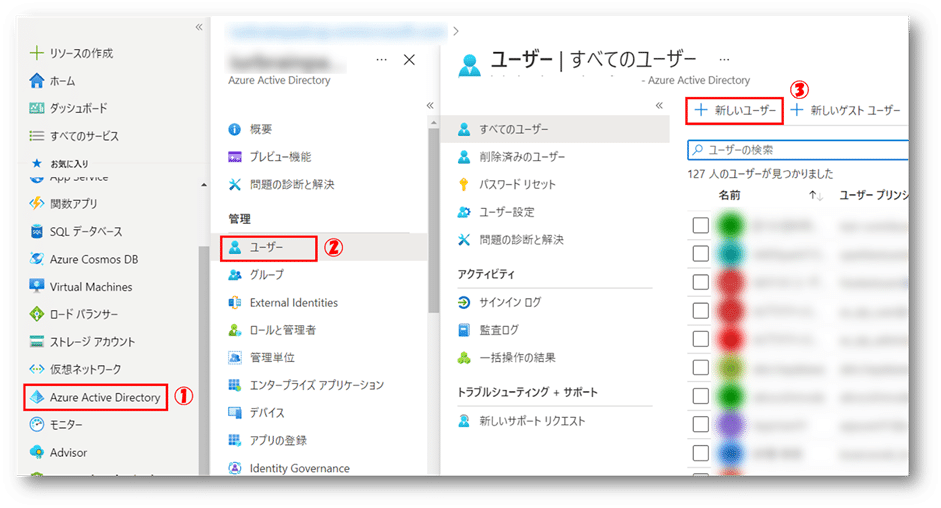Open the ellipsis menu in the Directory blade header
Screen dimensions: 941x508
tap(381, 59)
